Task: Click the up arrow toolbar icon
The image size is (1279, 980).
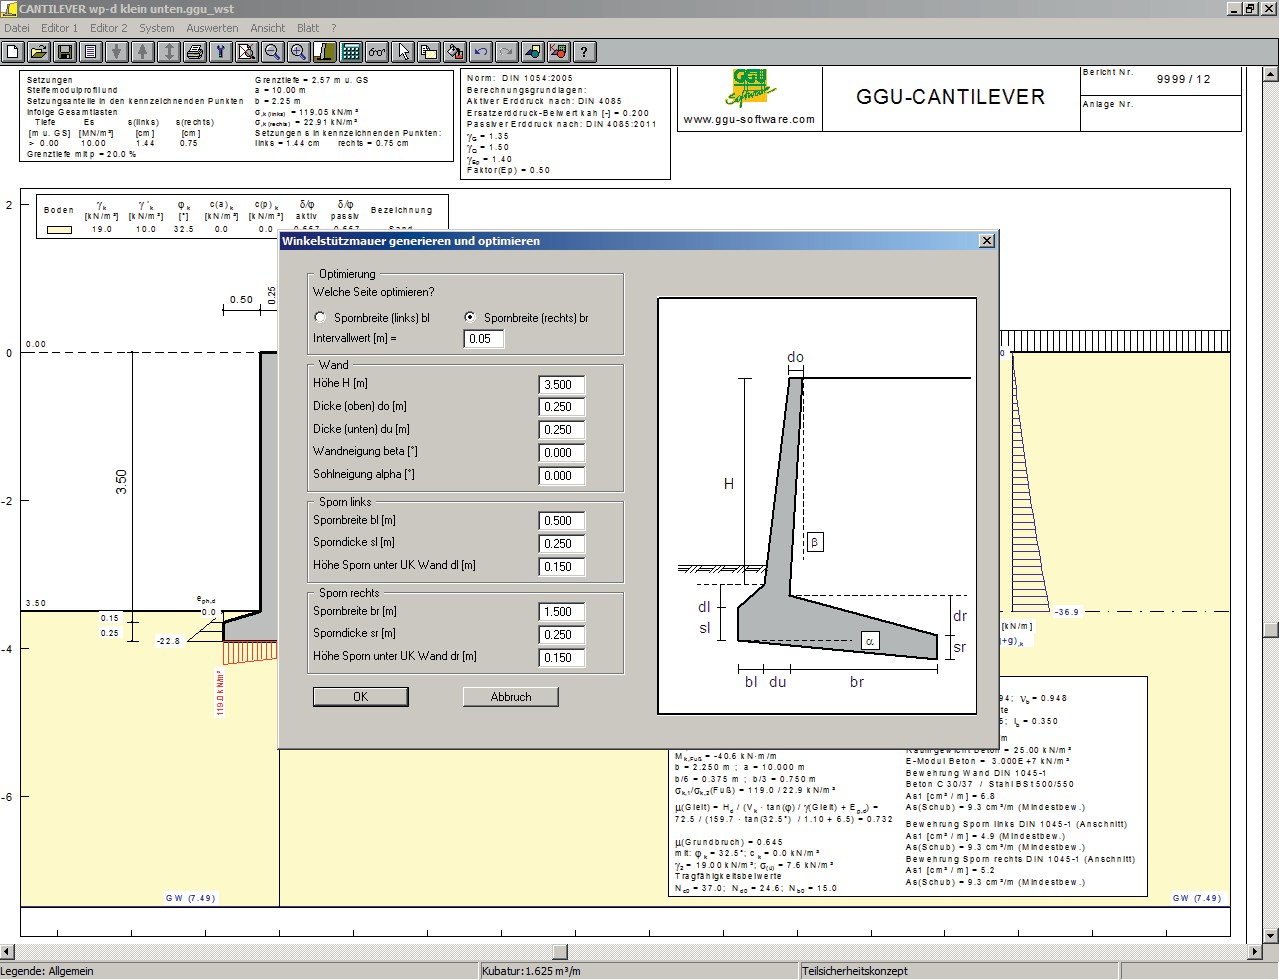Action: 143,52
